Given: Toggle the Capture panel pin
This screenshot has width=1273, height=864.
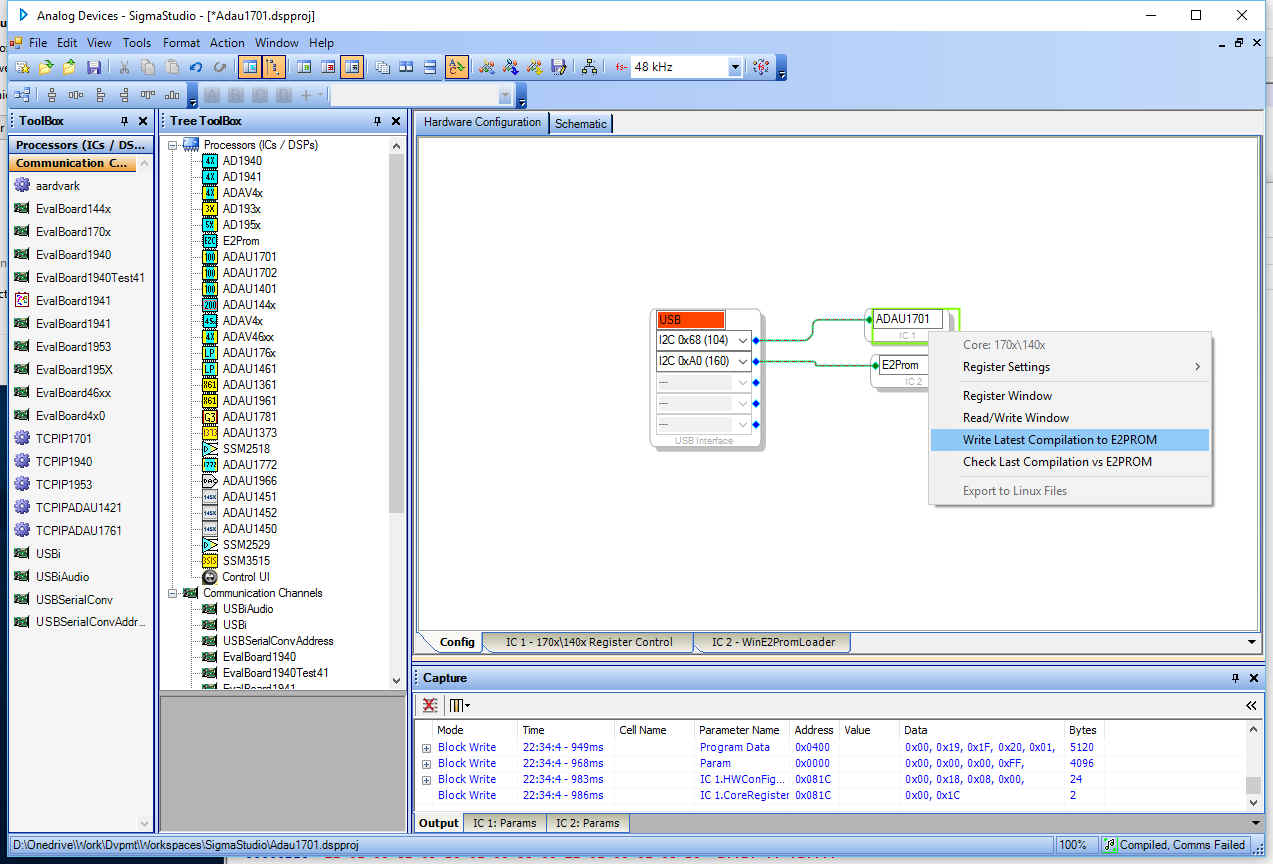Looking at the screenshot, I should click(1235, 678).
